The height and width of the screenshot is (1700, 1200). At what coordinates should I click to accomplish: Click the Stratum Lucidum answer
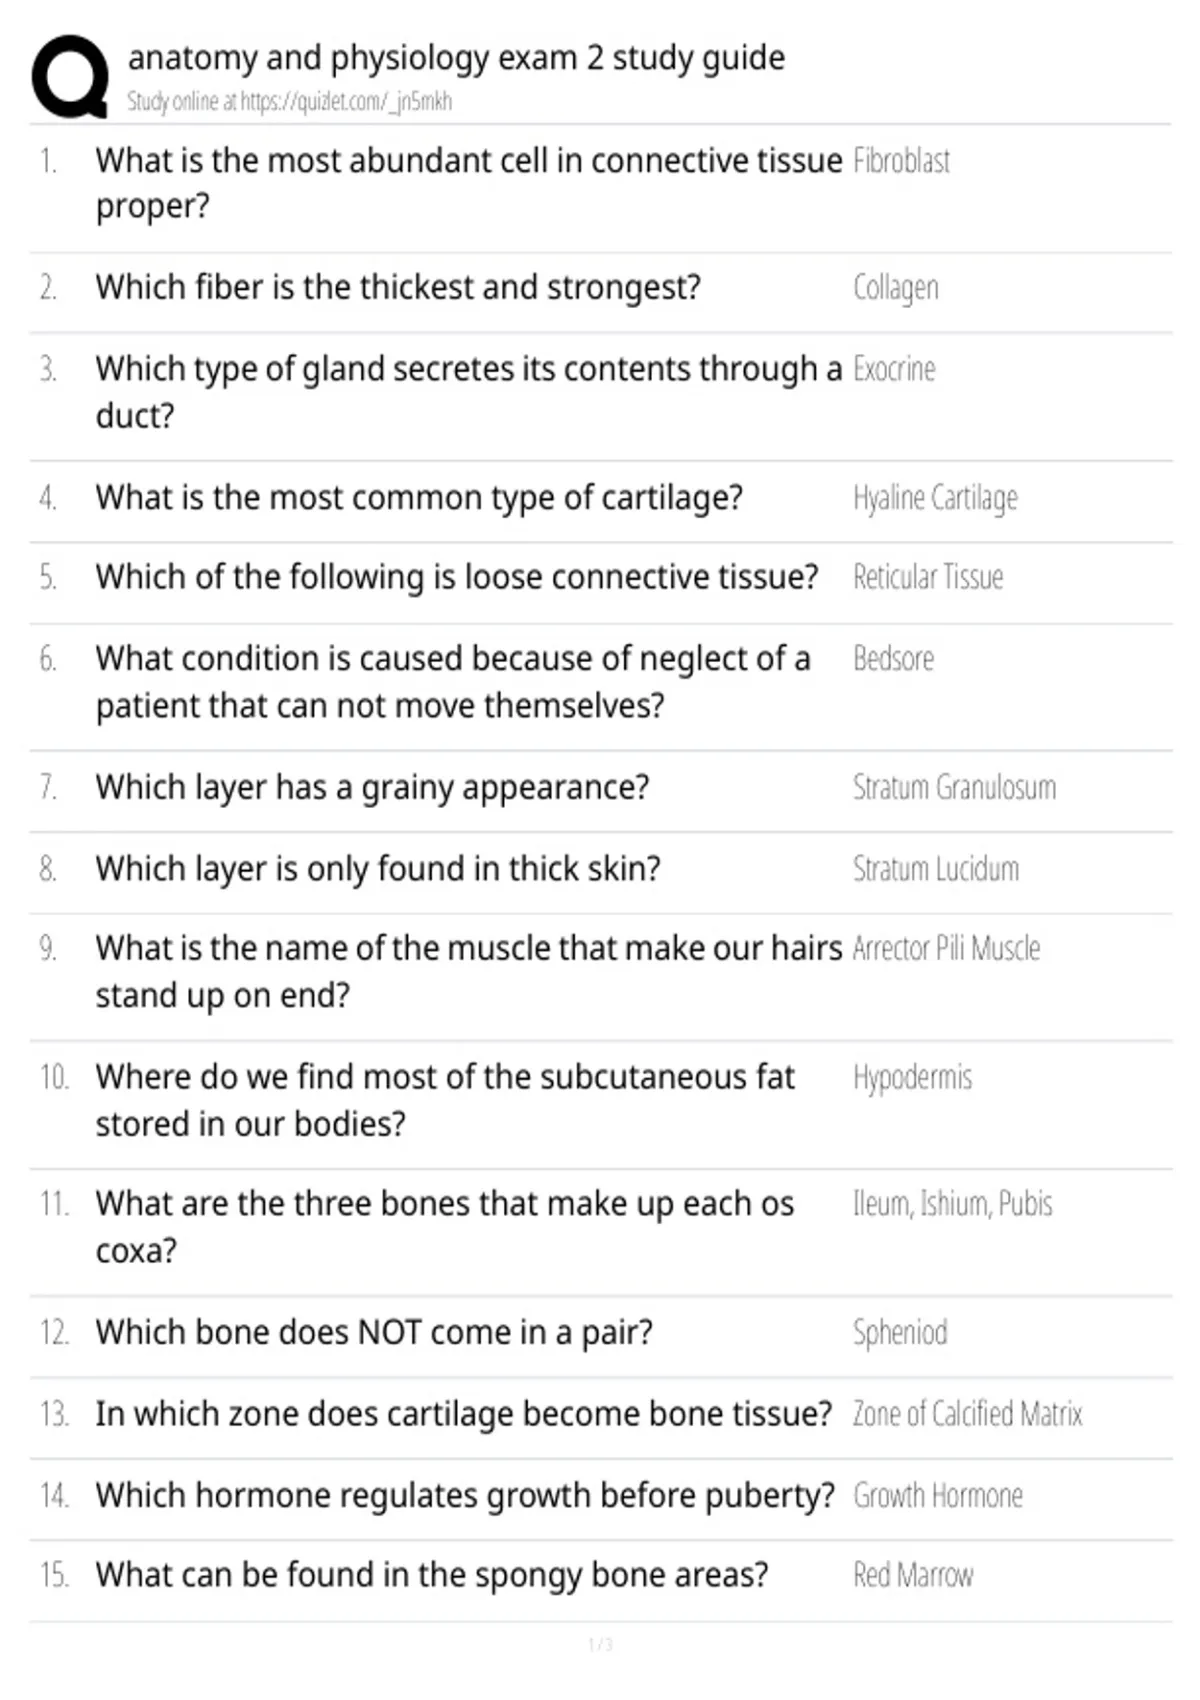coord(936,868)
